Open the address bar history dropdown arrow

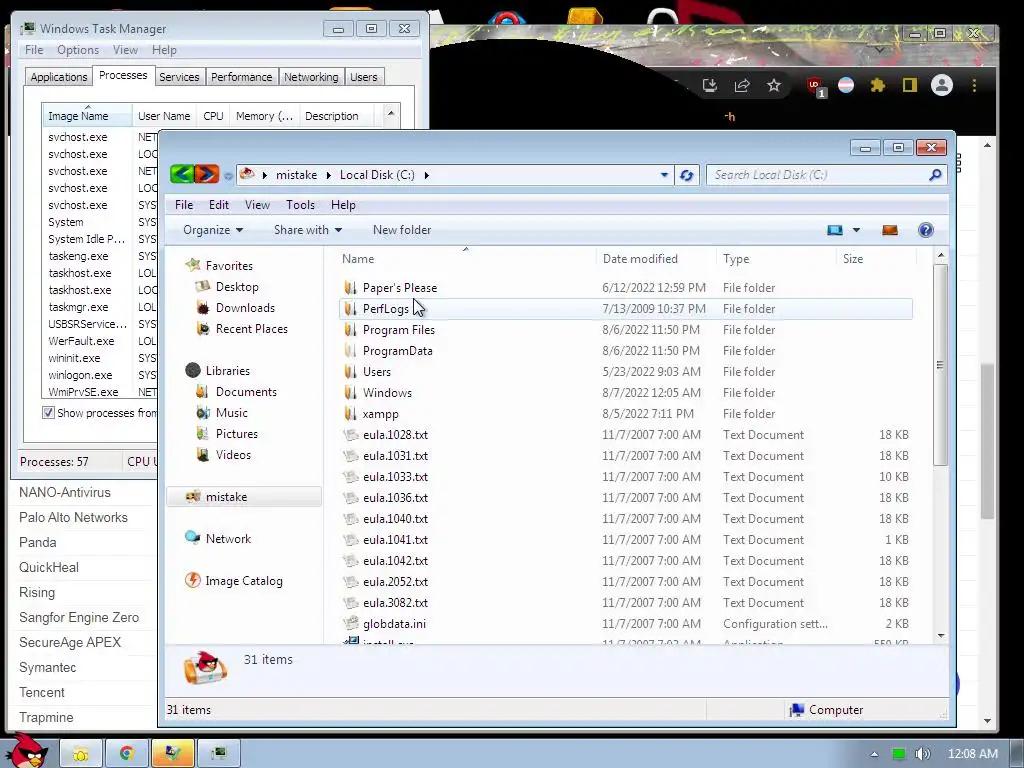click(664, 175)
